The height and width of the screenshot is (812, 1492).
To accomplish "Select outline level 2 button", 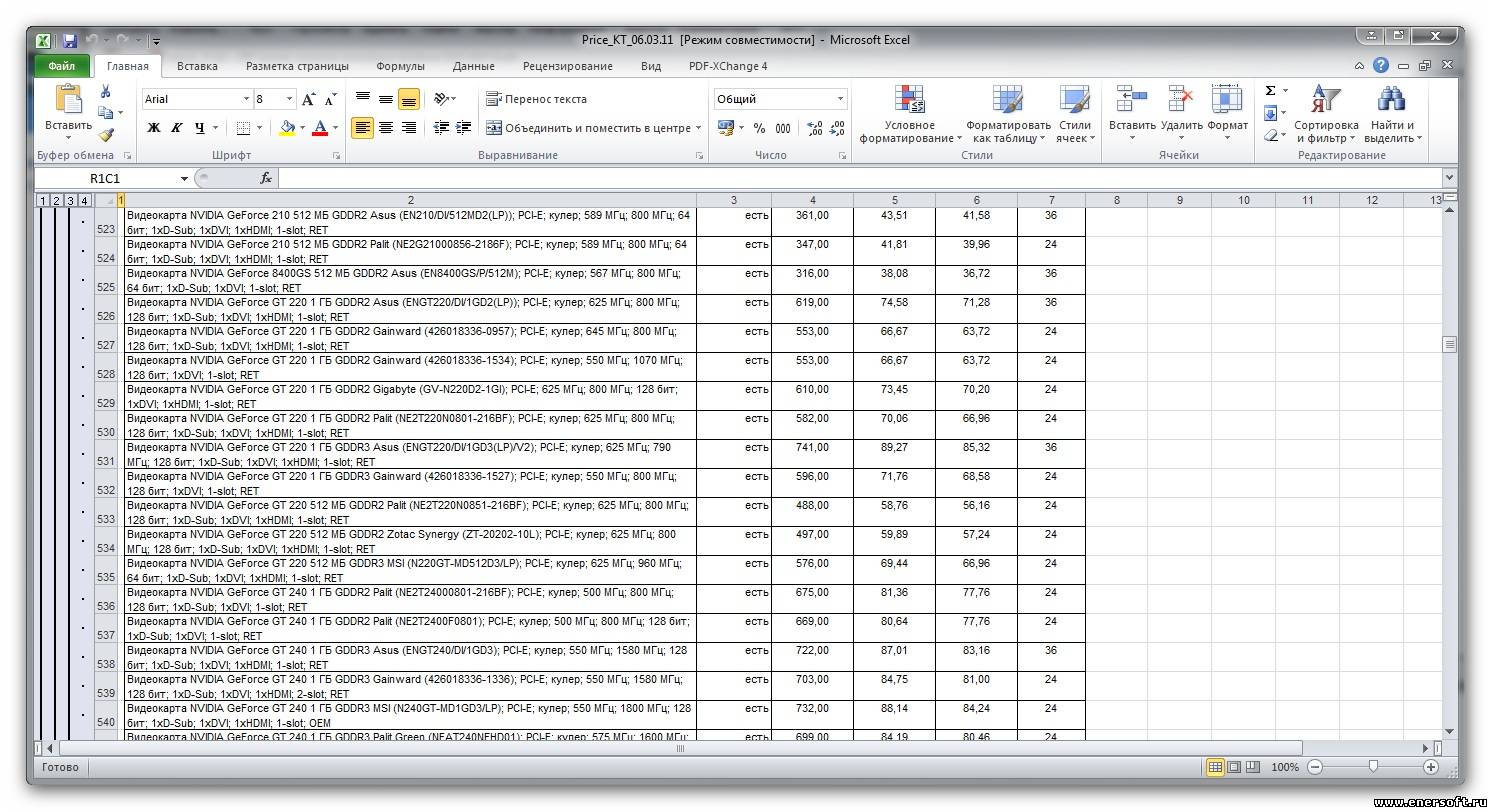I will coord(56,201).
